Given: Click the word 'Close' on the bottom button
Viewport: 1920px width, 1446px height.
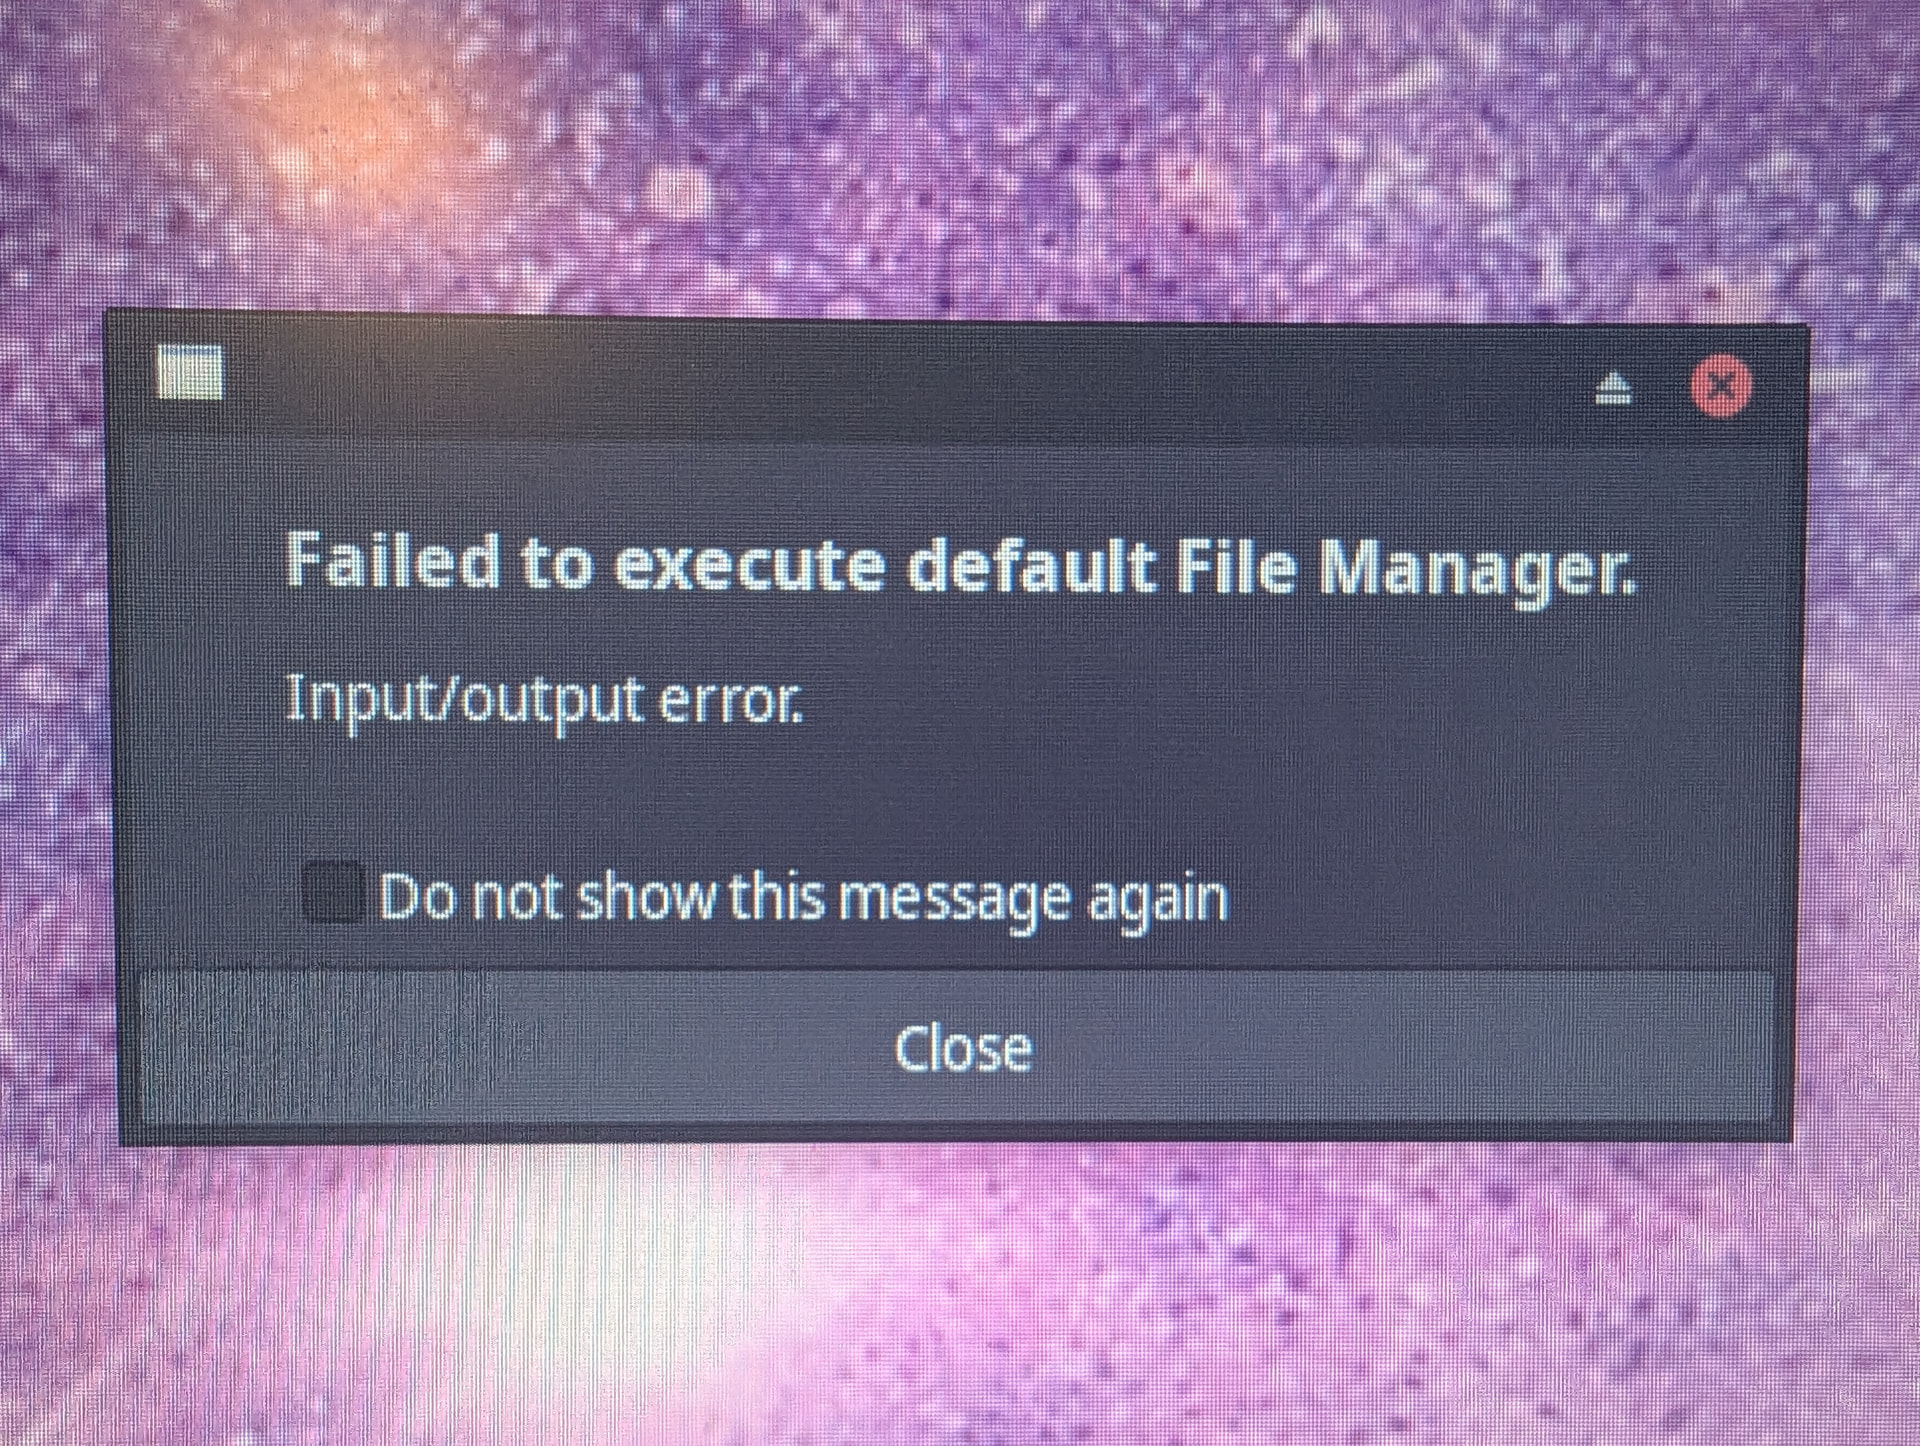Looking at the screenshot, I should 963,1048.
